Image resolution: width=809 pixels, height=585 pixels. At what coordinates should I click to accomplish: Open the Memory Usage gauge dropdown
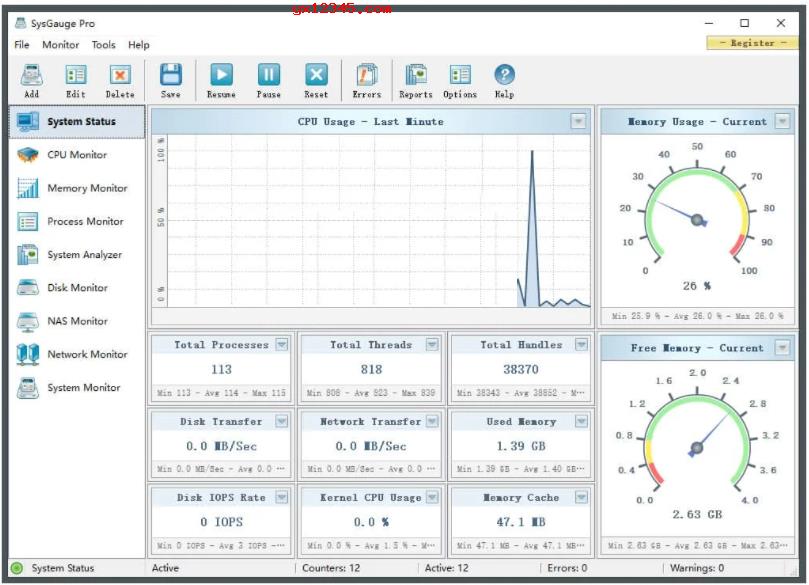(783, 121)
